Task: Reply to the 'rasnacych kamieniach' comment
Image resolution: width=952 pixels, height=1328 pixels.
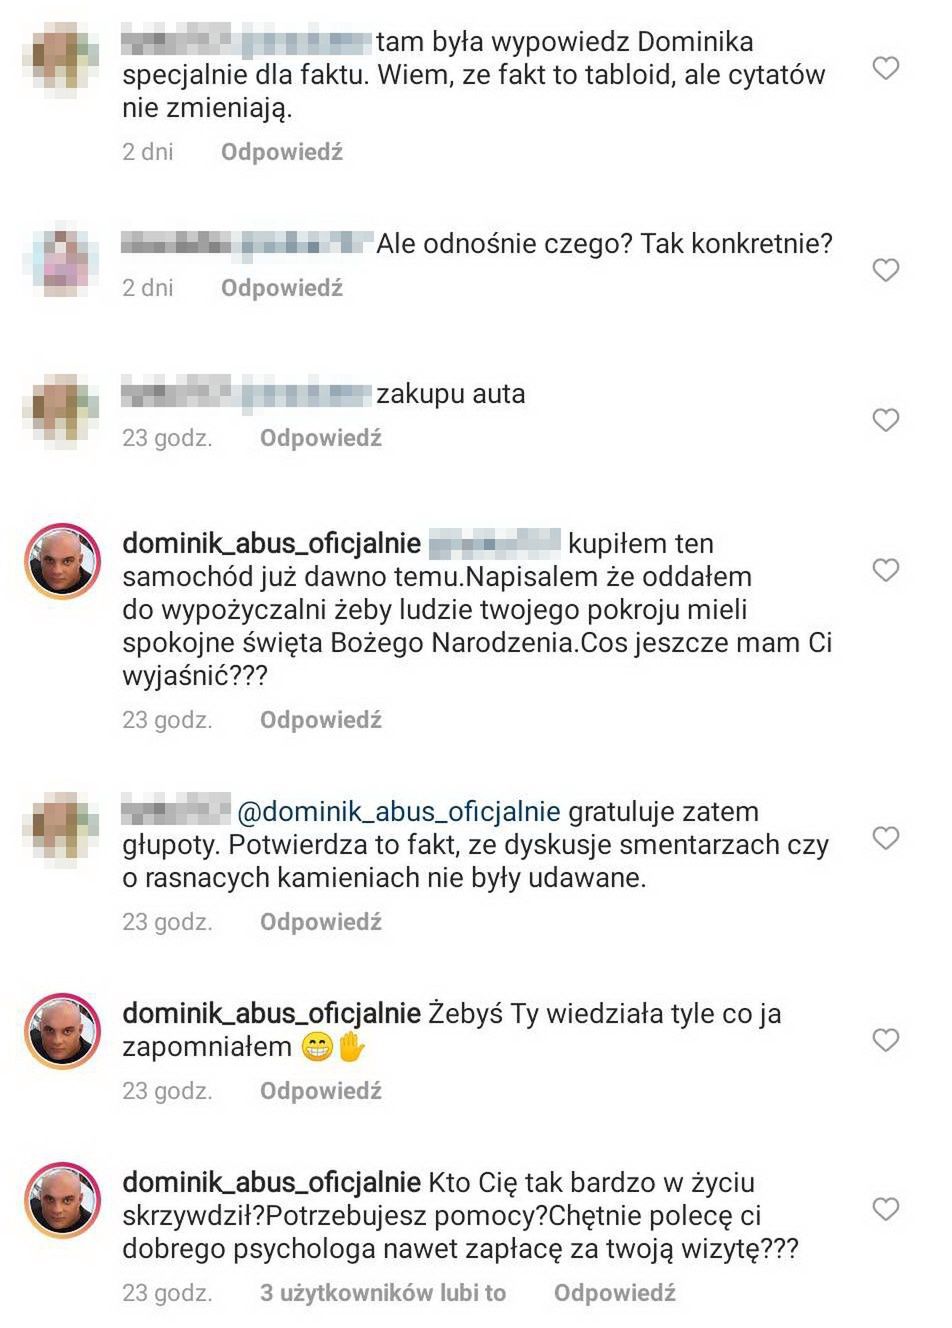Action: pos(321,922)
